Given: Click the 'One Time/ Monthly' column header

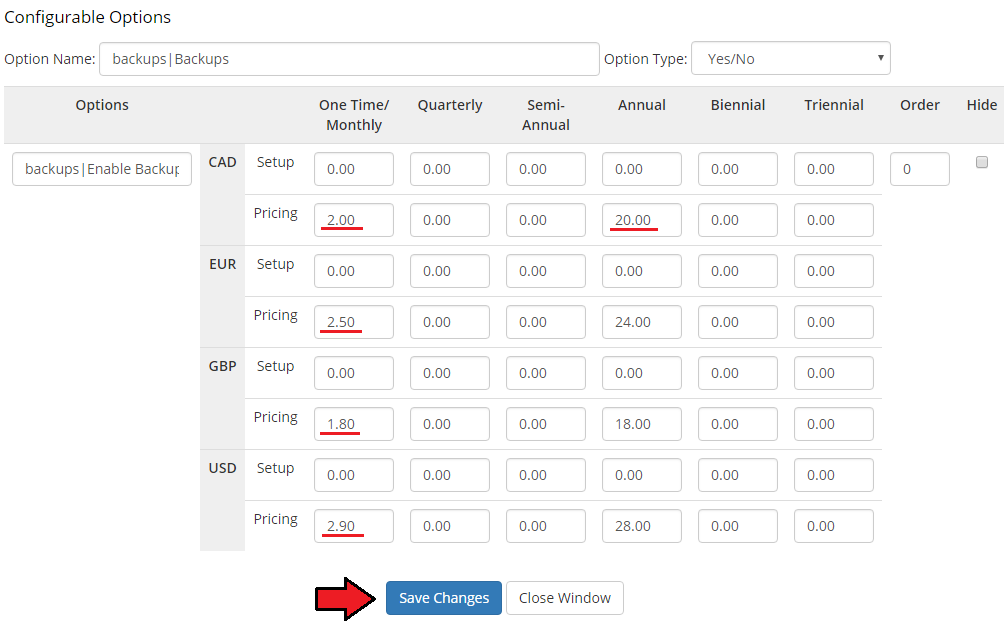Looking at the screenshot, I should 354,115.
